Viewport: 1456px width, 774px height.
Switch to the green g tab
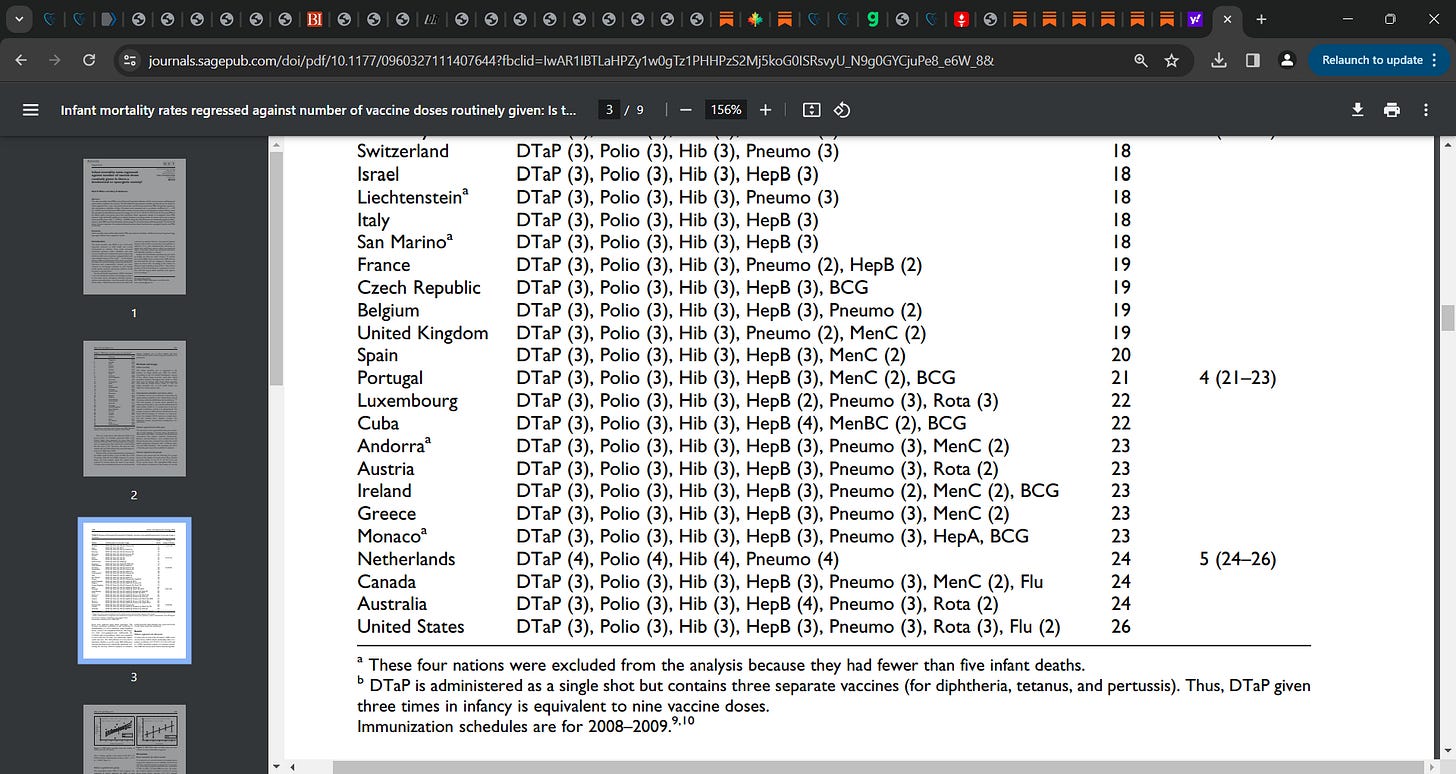pos(873,19)
